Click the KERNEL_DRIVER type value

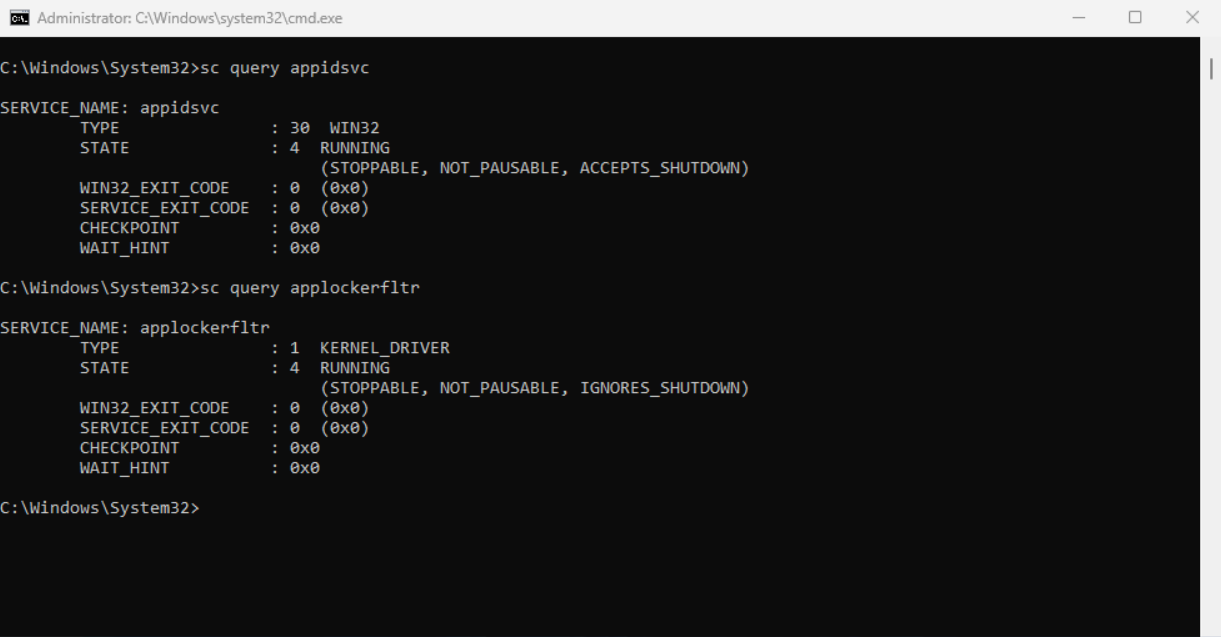(384, 348)
